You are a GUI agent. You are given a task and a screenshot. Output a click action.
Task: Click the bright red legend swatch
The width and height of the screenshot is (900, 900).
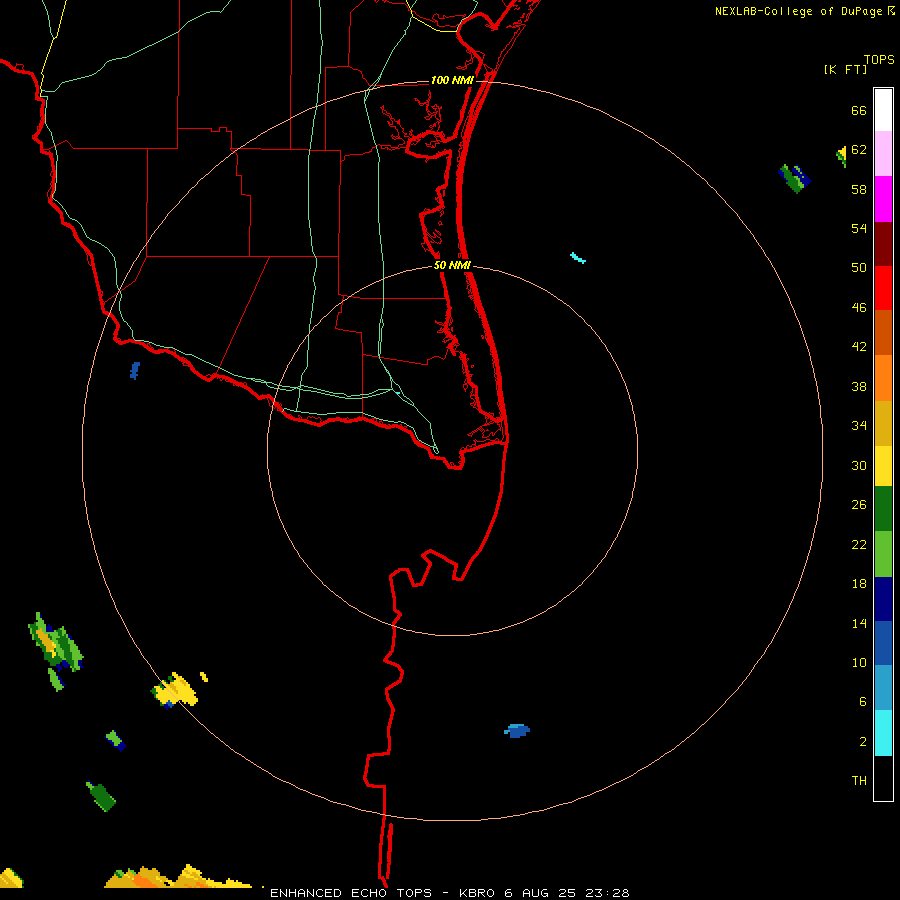click(883, 288)
